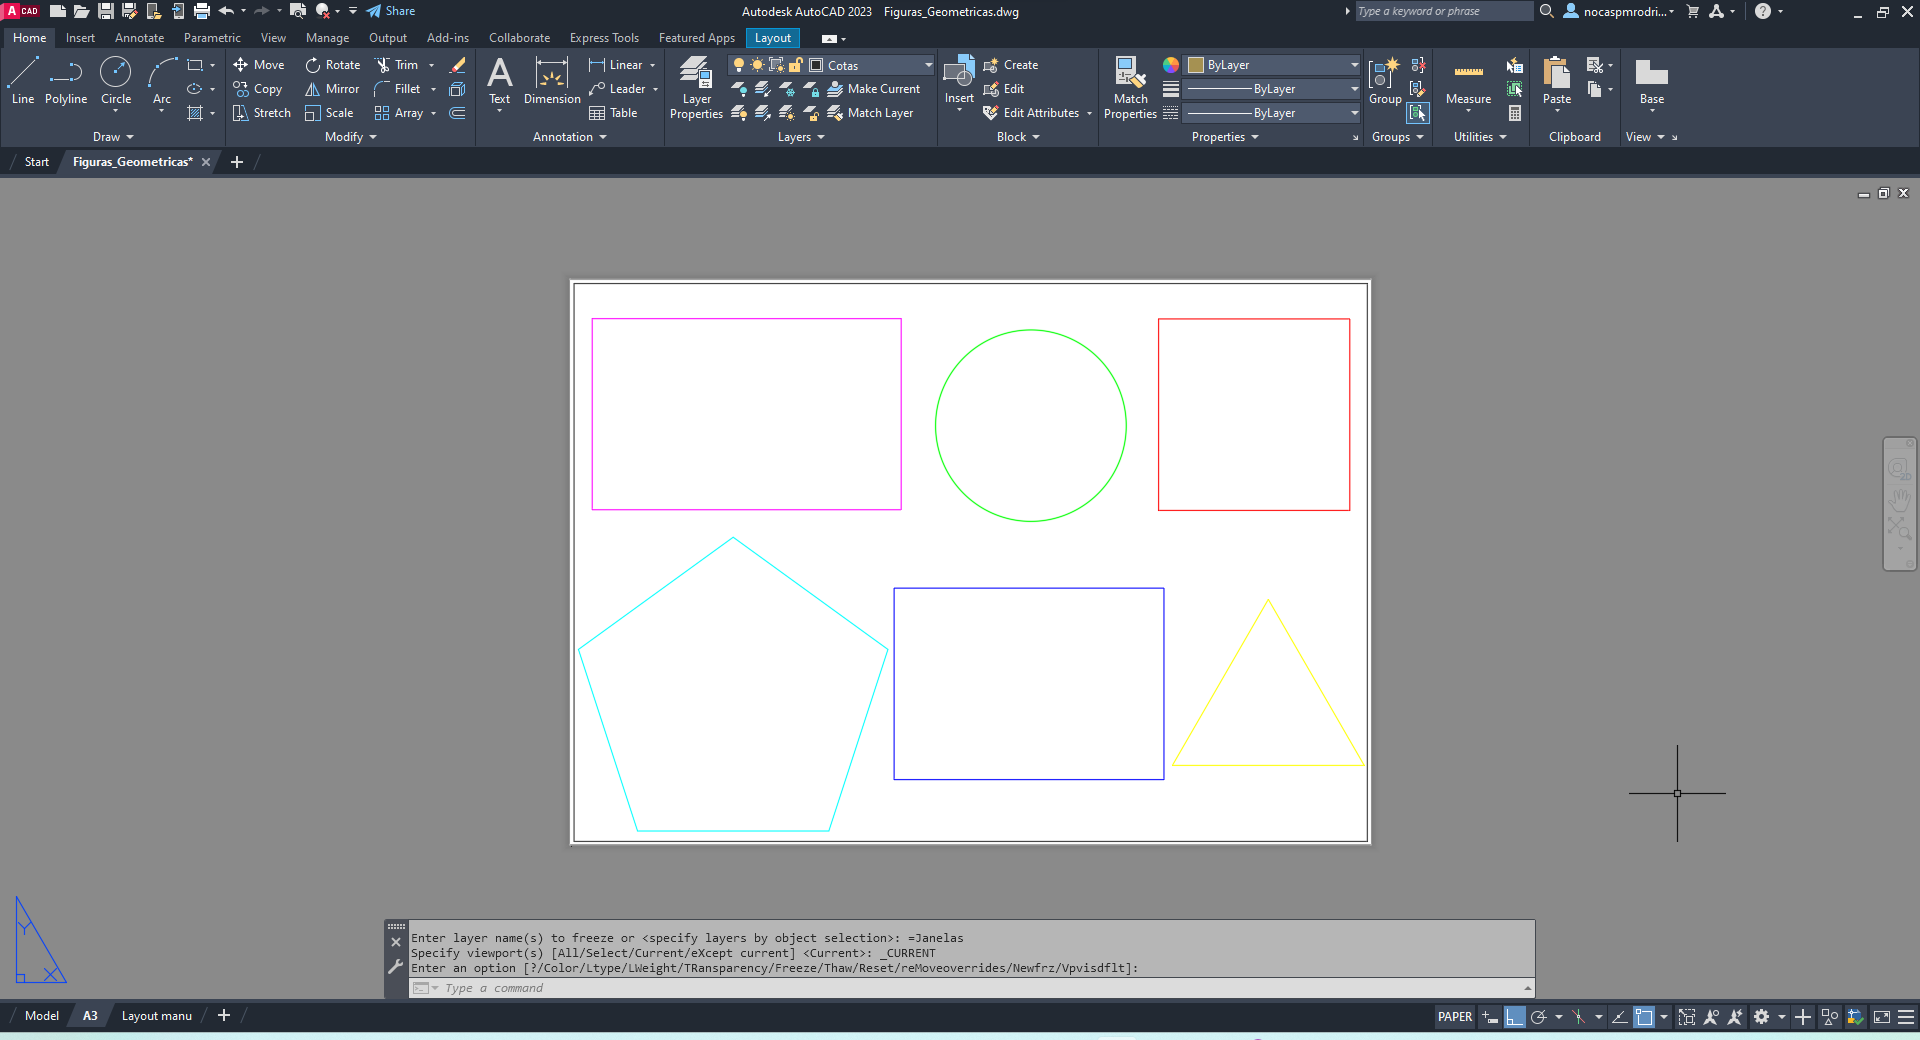This screenshot has height=1040, width=1920.
Task: Activate the Scale command
Action: (330, 113)
